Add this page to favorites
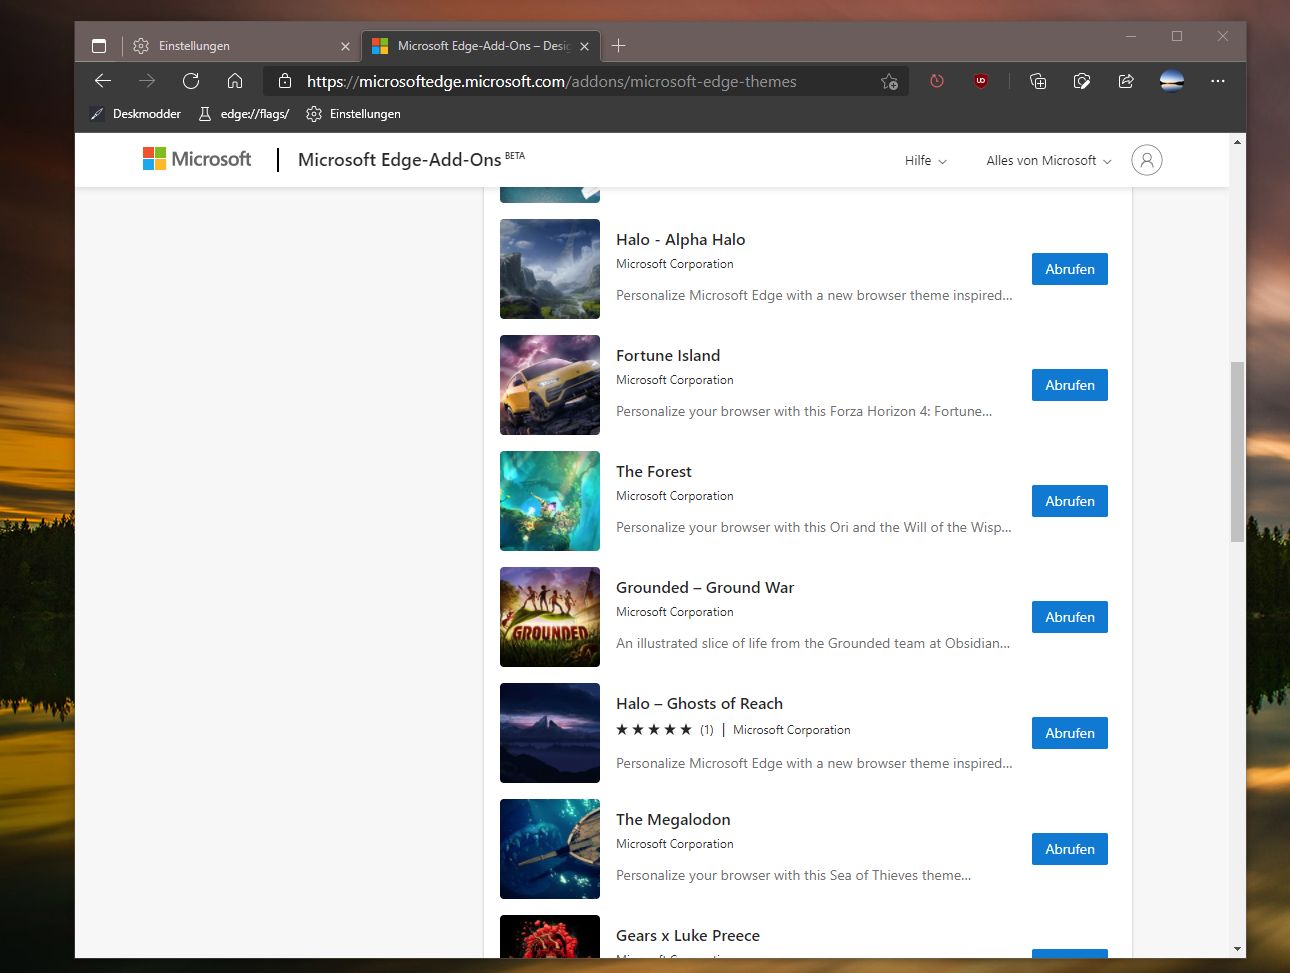1290x973 pixels. pos(889,81)
